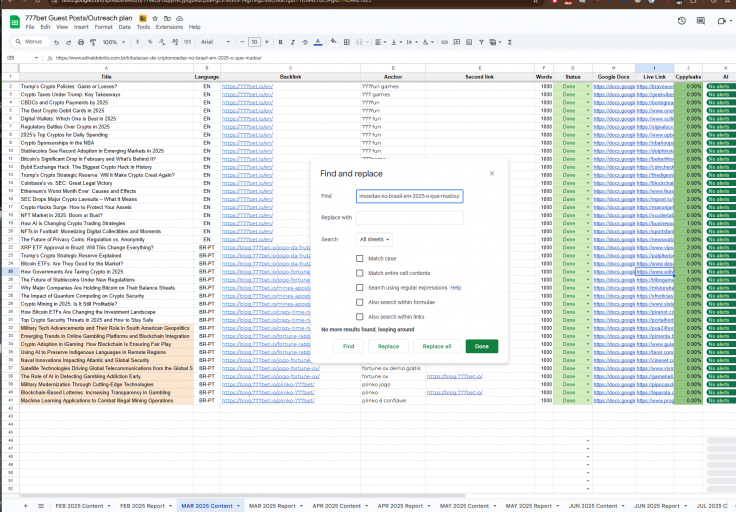The width and height of the screenshot is (736, 512).
Task: Click the move to folder icon
Action: coord(167,18)
